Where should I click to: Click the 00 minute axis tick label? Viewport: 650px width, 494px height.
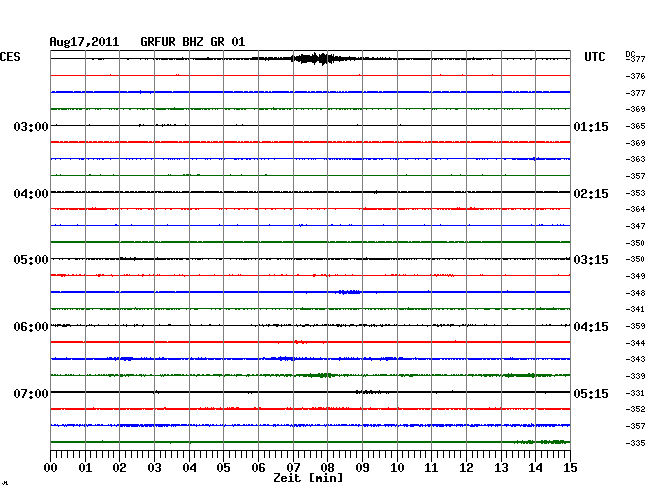(x=51, y=467)
